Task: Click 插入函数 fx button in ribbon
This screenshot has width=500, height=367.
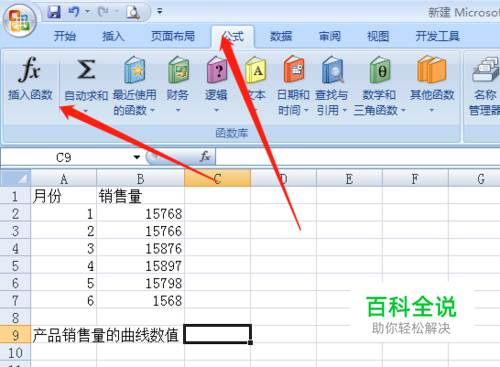Action: pos(30,79)
